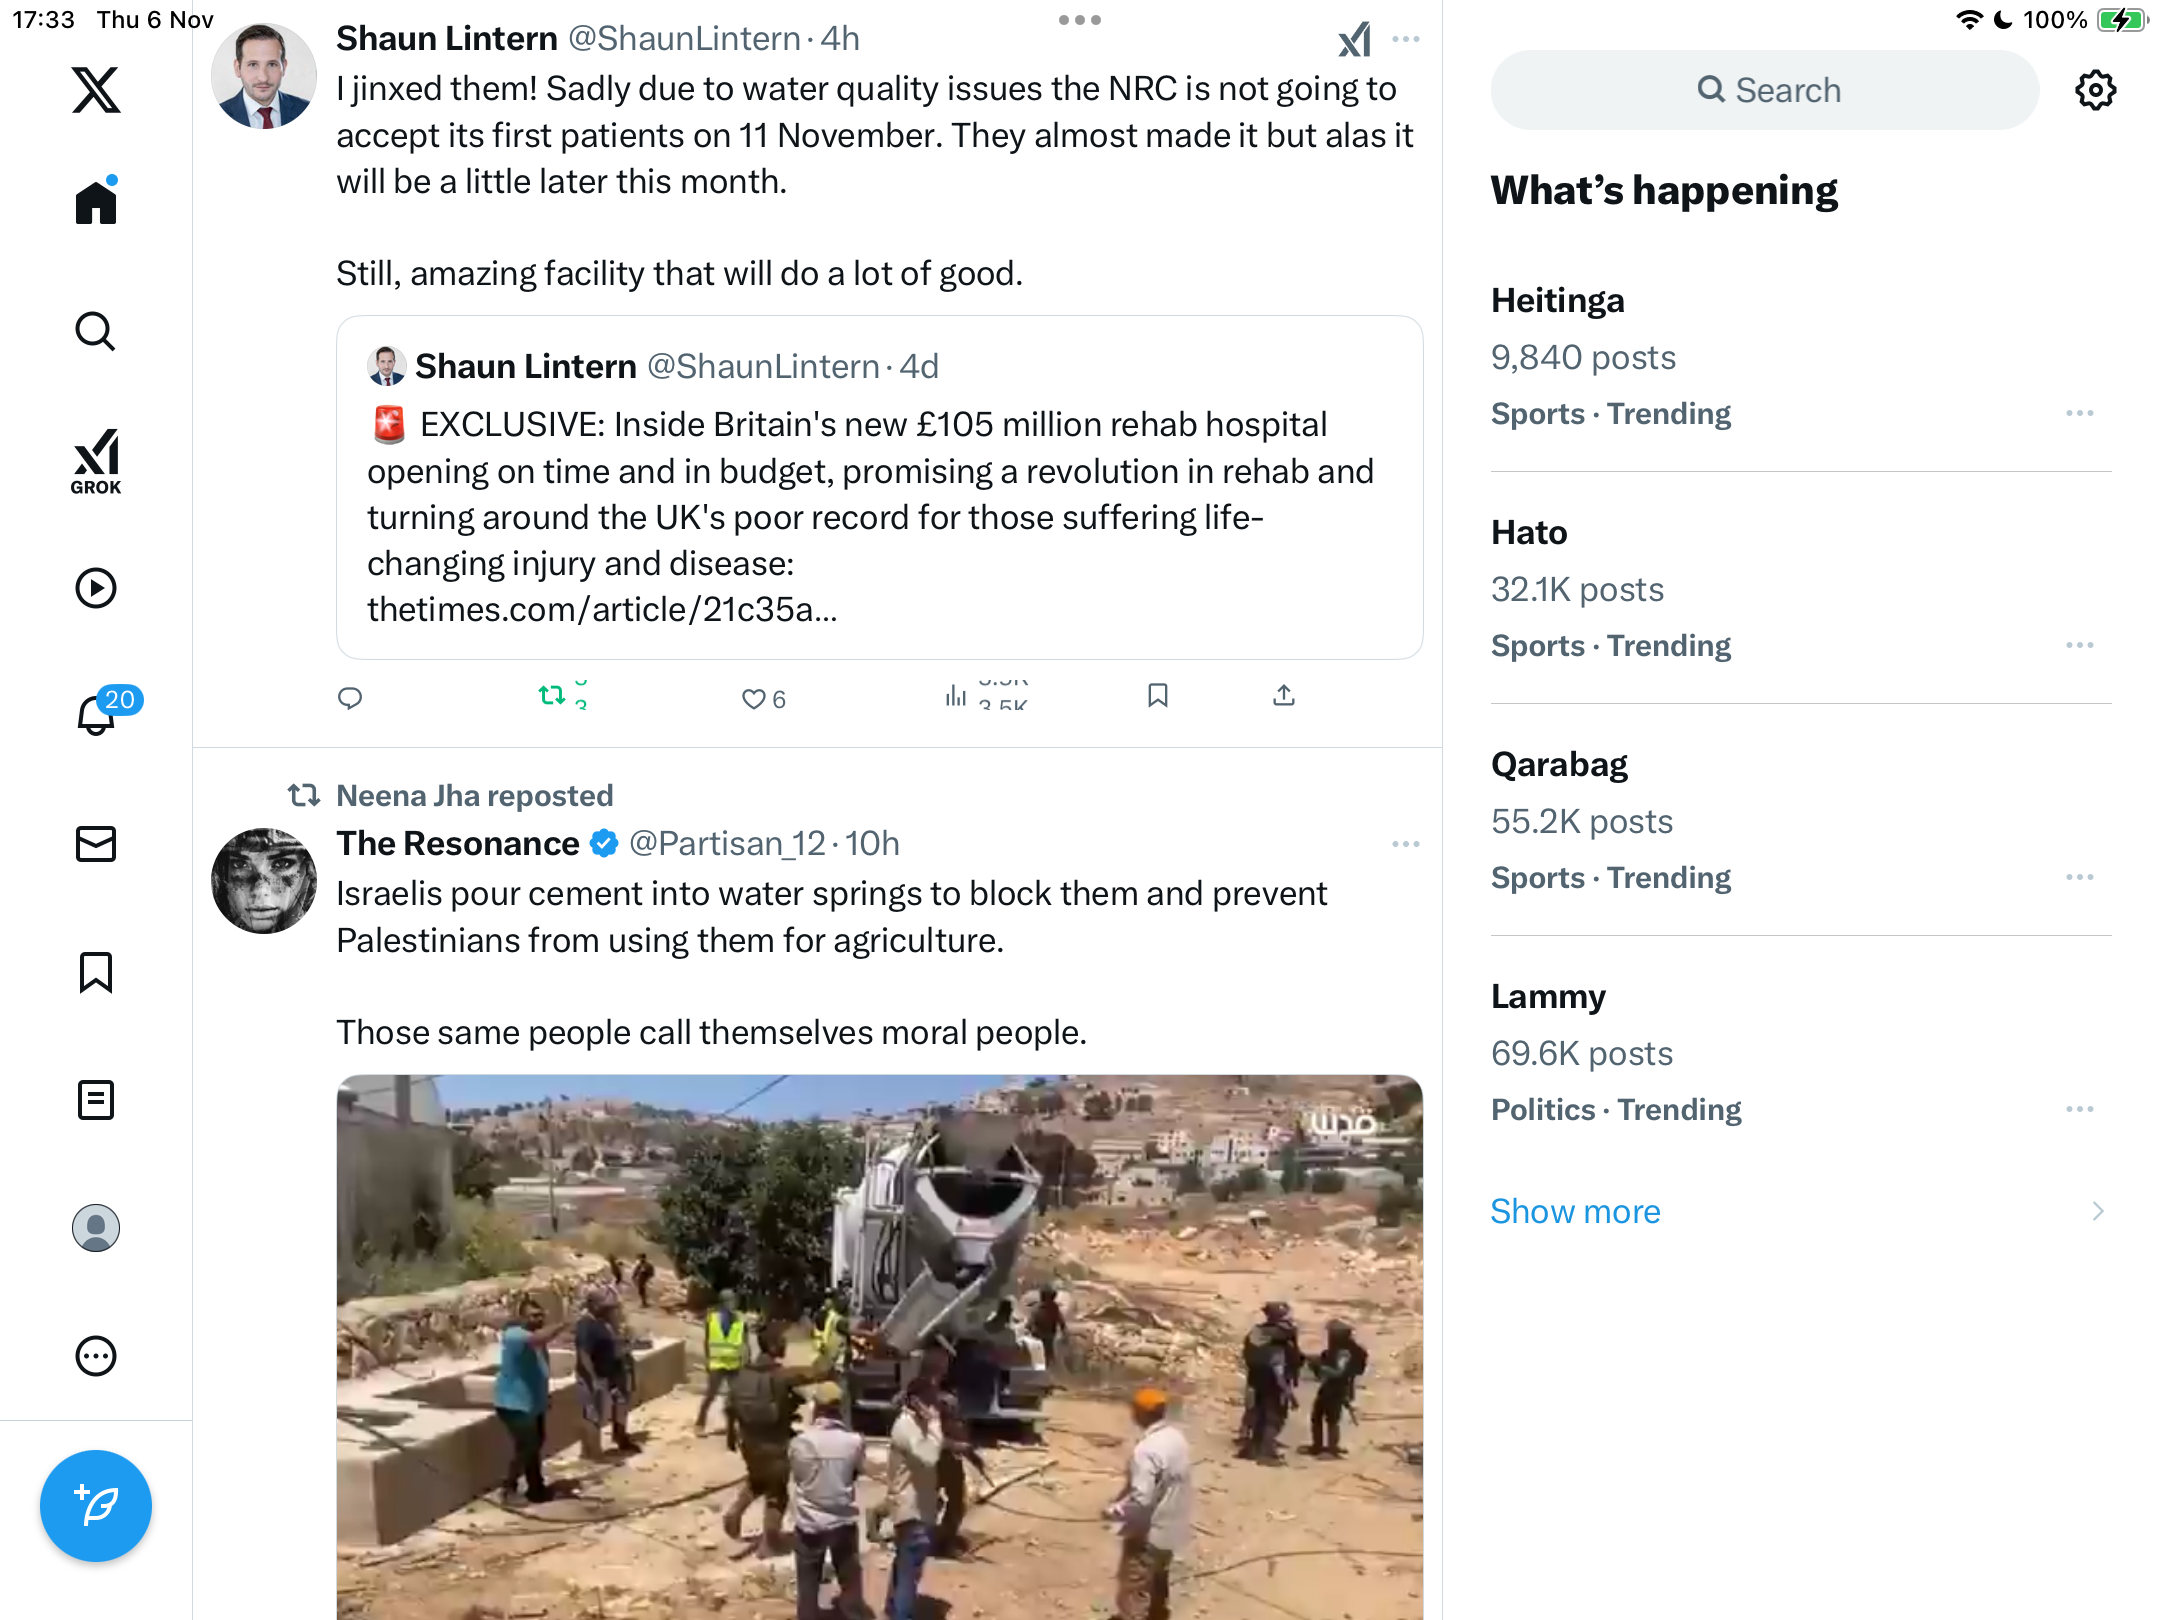Image resolution: width=2160 pixels, height=1620 pixels.
Task: Open the Bookmarks page in sidebar
Action: (96, 972)
